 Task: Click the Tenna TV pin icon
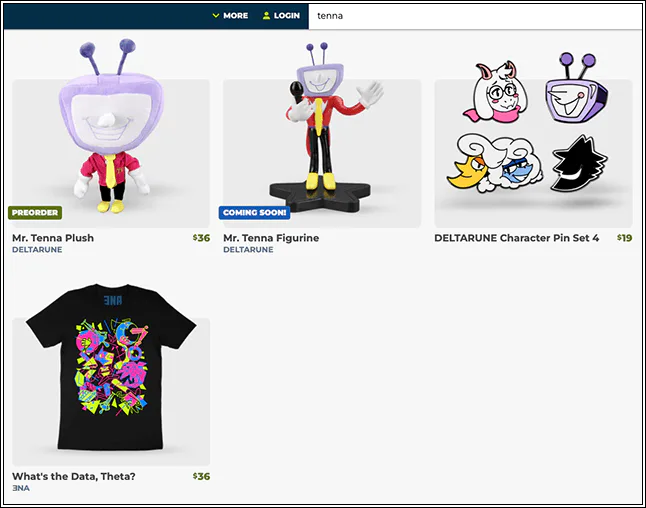coord(576,88)
